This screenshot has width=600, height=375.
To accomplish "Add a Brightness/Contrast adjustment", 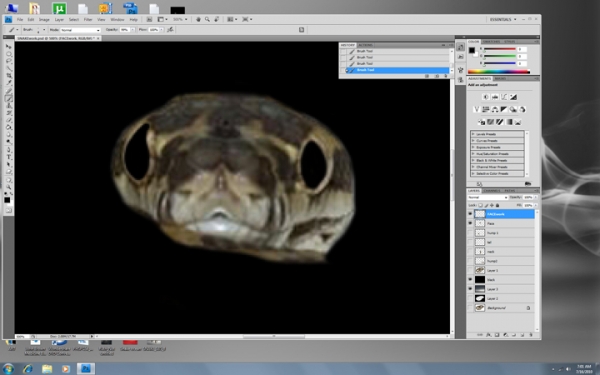I will click(x=486, y=97).
